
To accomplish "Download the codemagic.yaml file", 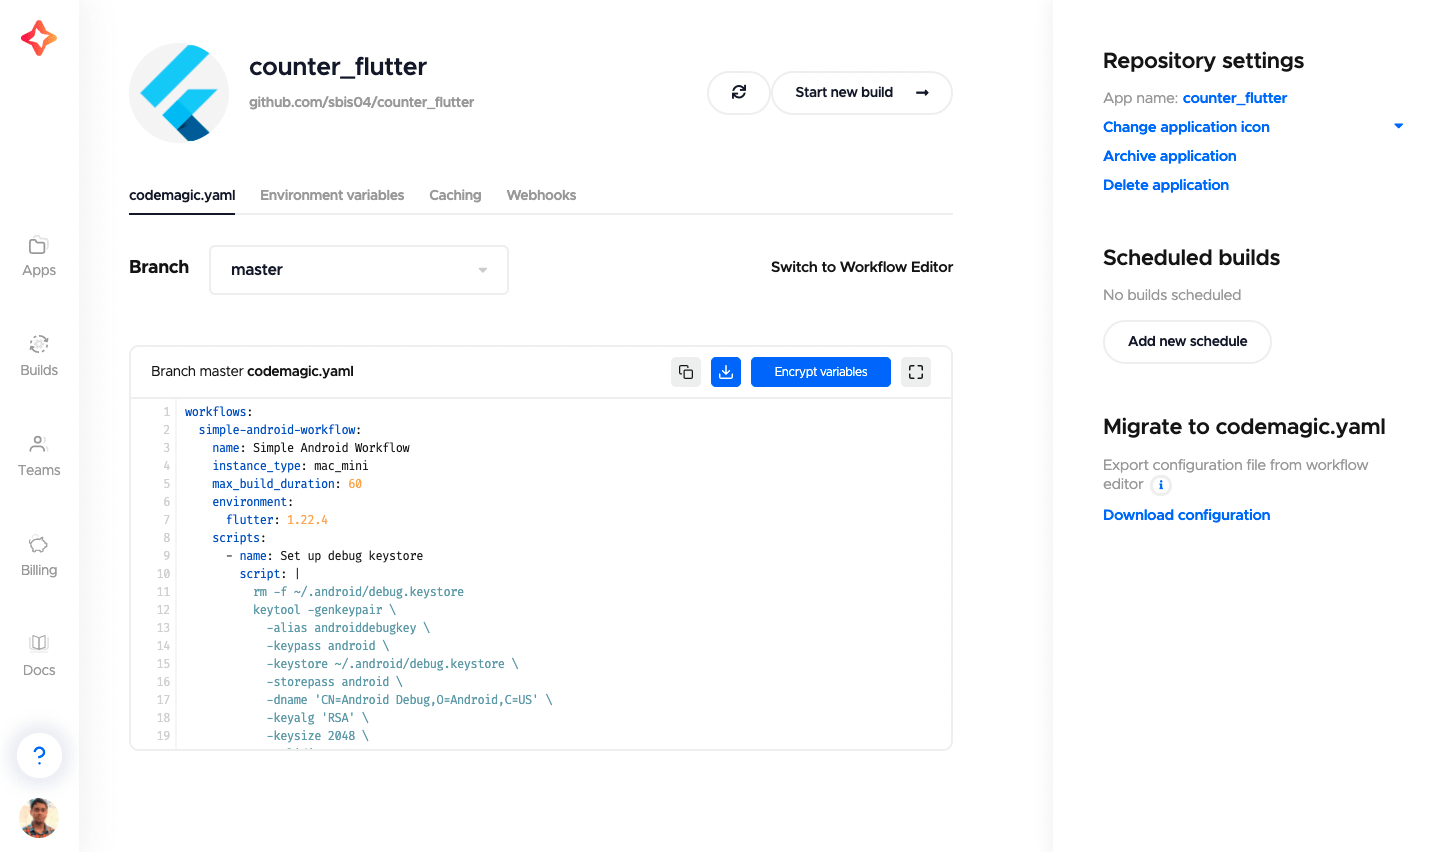I will pos(726,372).
